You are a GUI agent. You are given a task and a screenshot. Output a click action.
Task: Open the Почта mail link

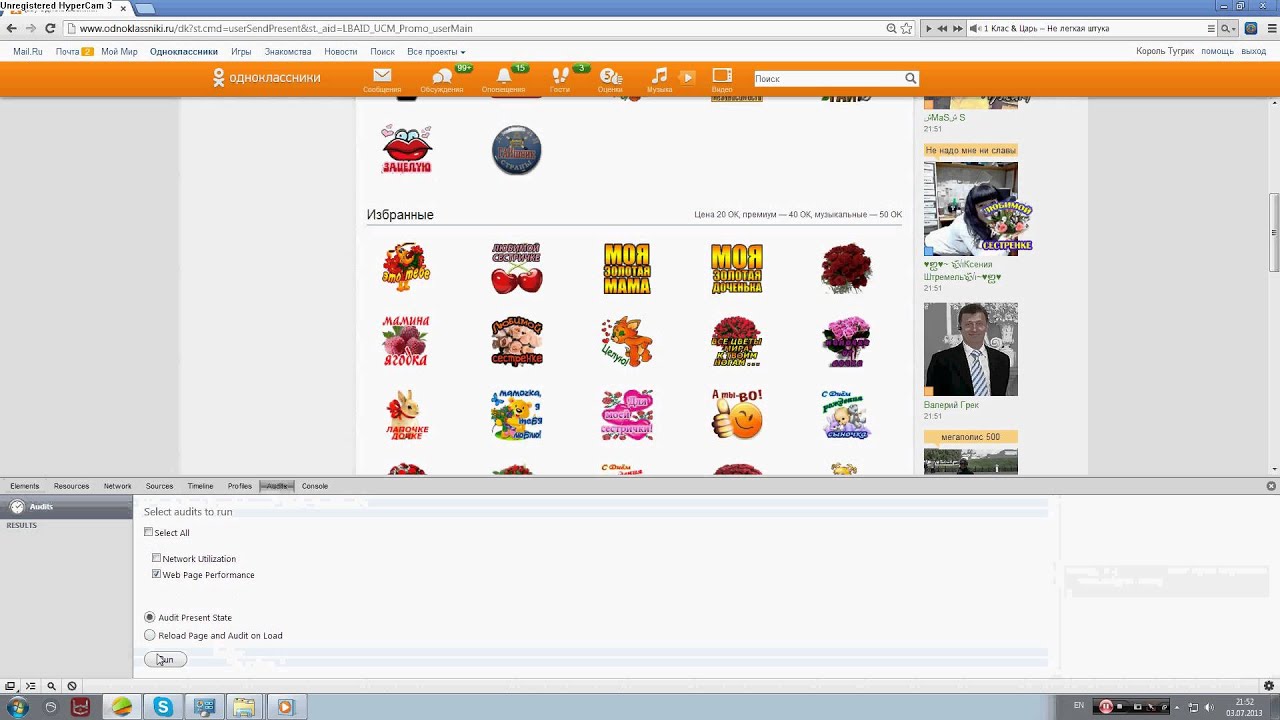click(x=67, y=52)
